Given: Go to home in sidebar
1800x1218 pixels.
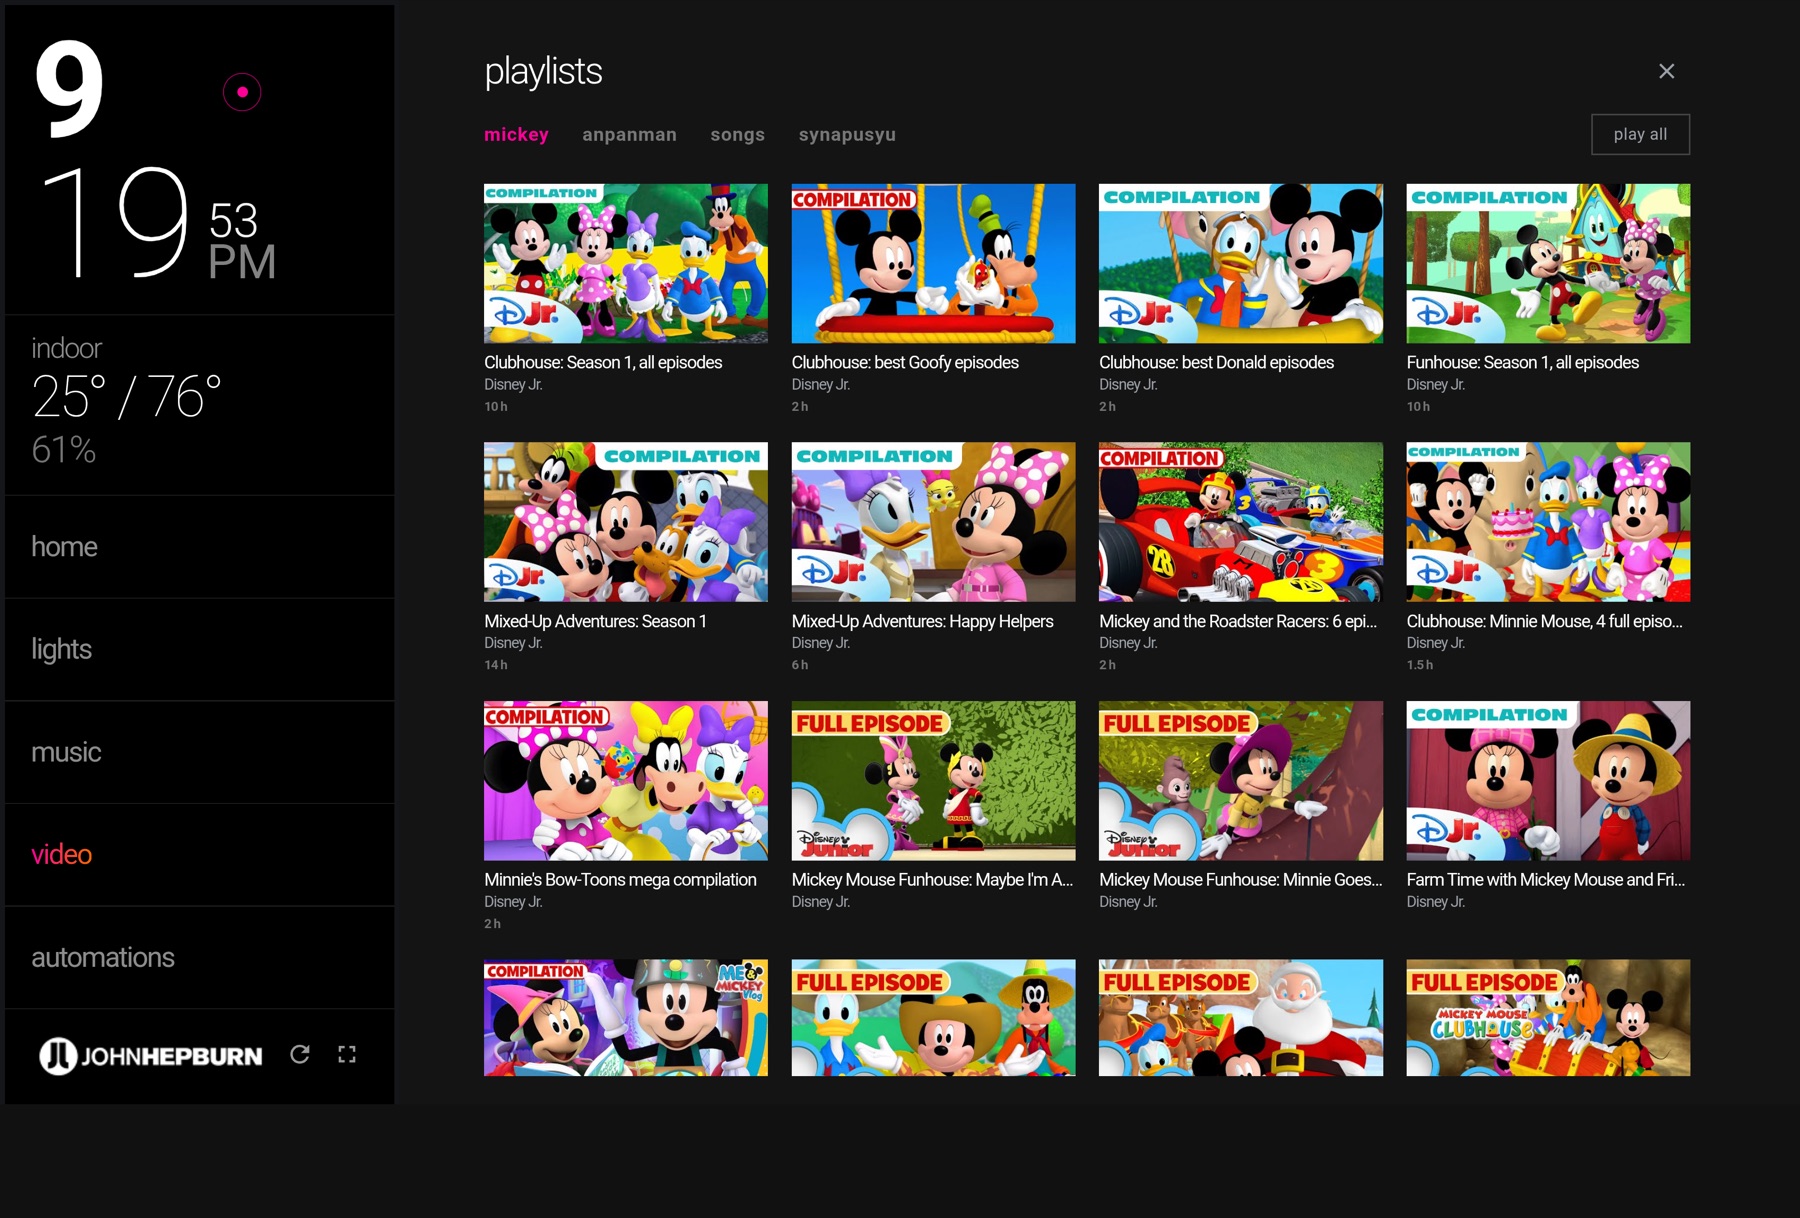Looking at the screenshot, I should (199, 546).
